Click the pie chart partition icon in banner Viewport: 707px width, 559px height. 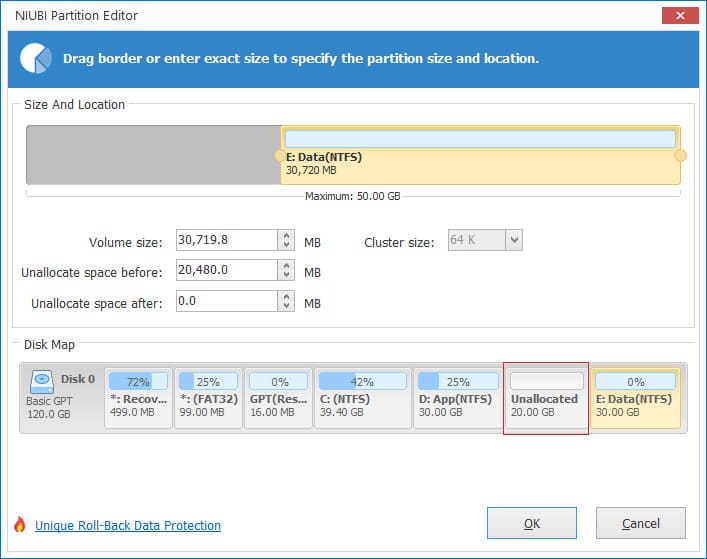pos(35,58)
